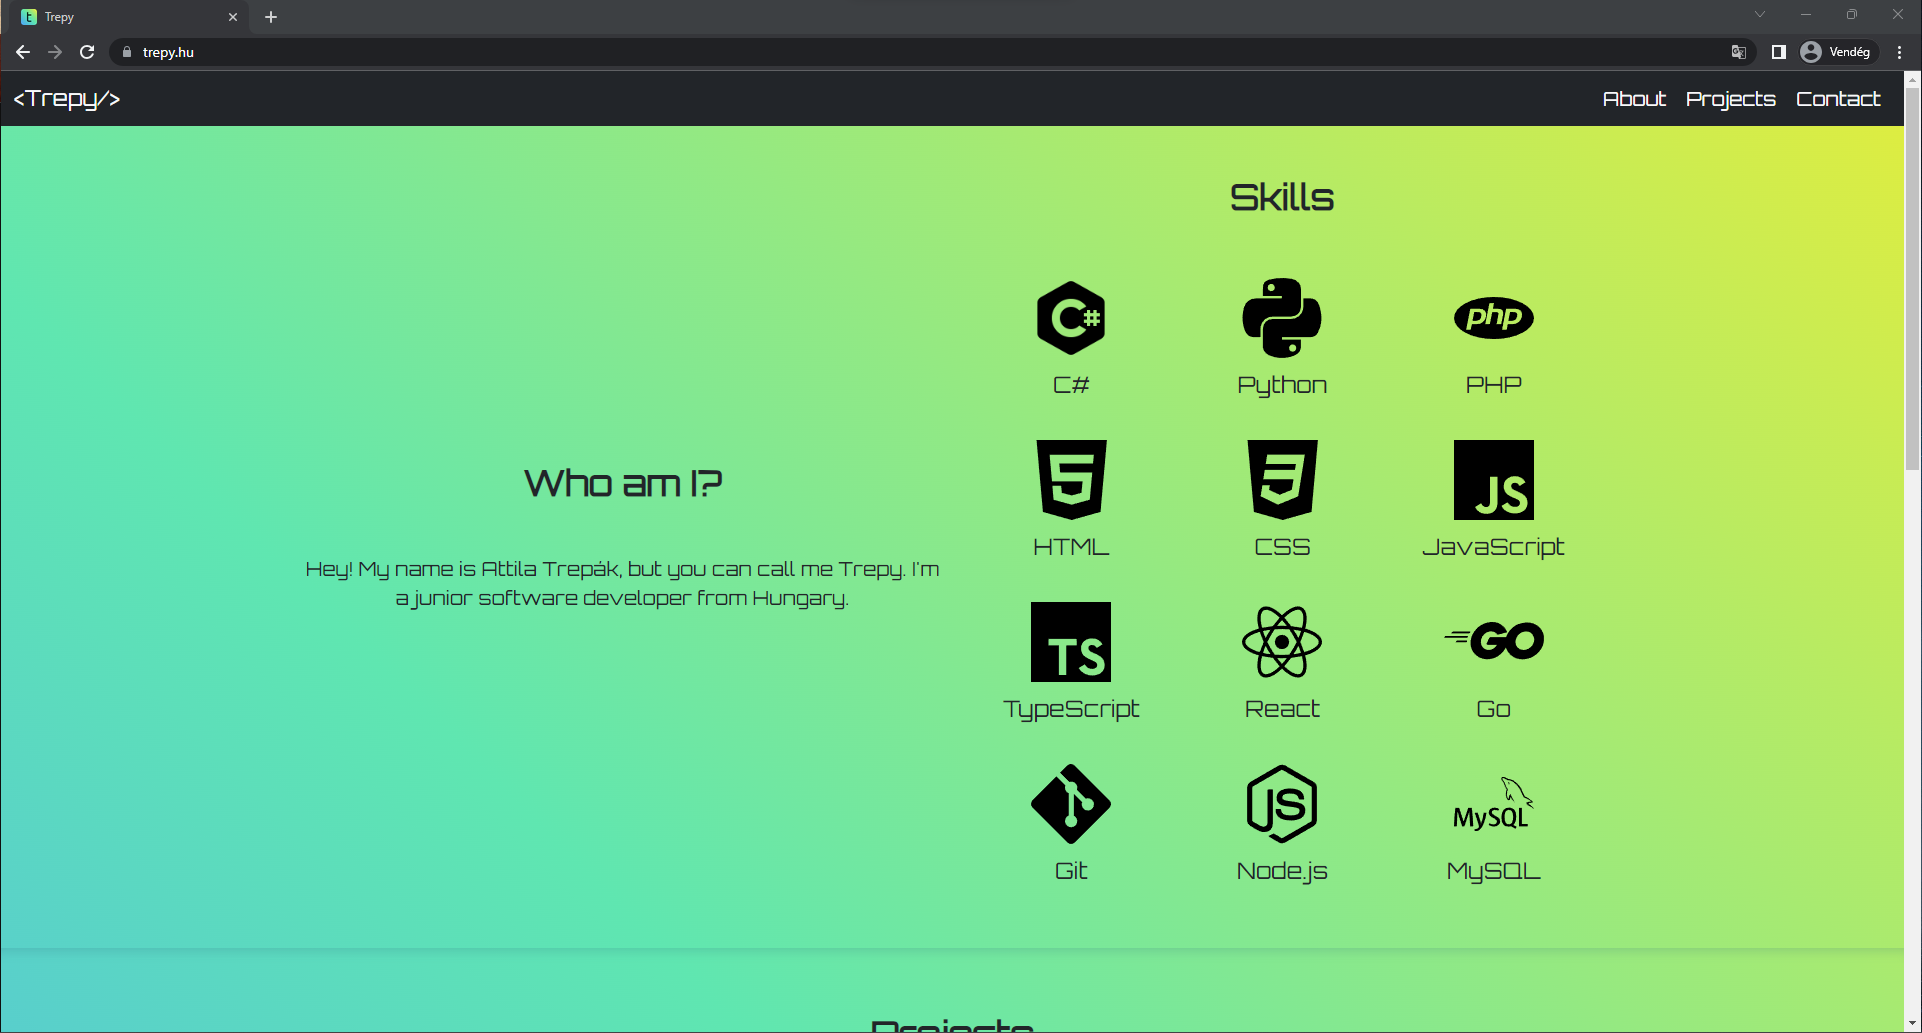The image size is (1922, 1033).
Task: Click the 'HTML' skill label
Action: (1071, 547)
